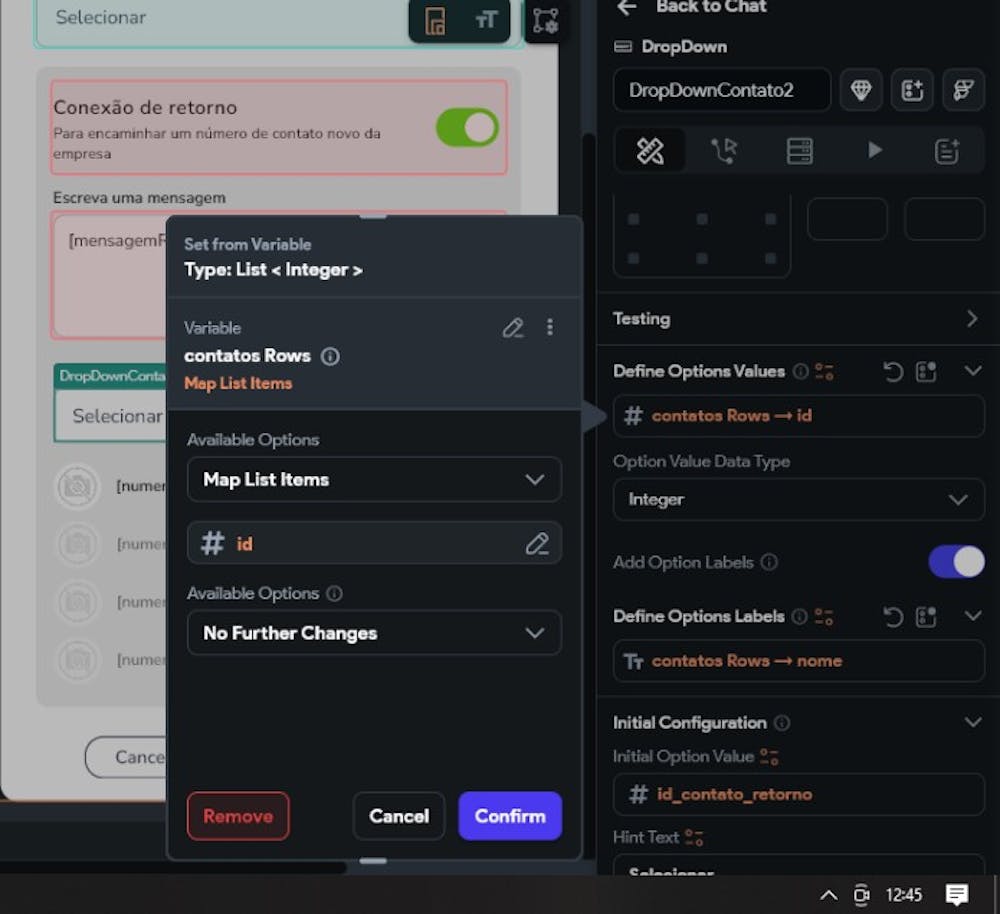Collapse the Initial Configuration section
This screenshot has height=914, width=1000.
click(x=973, y=722)
